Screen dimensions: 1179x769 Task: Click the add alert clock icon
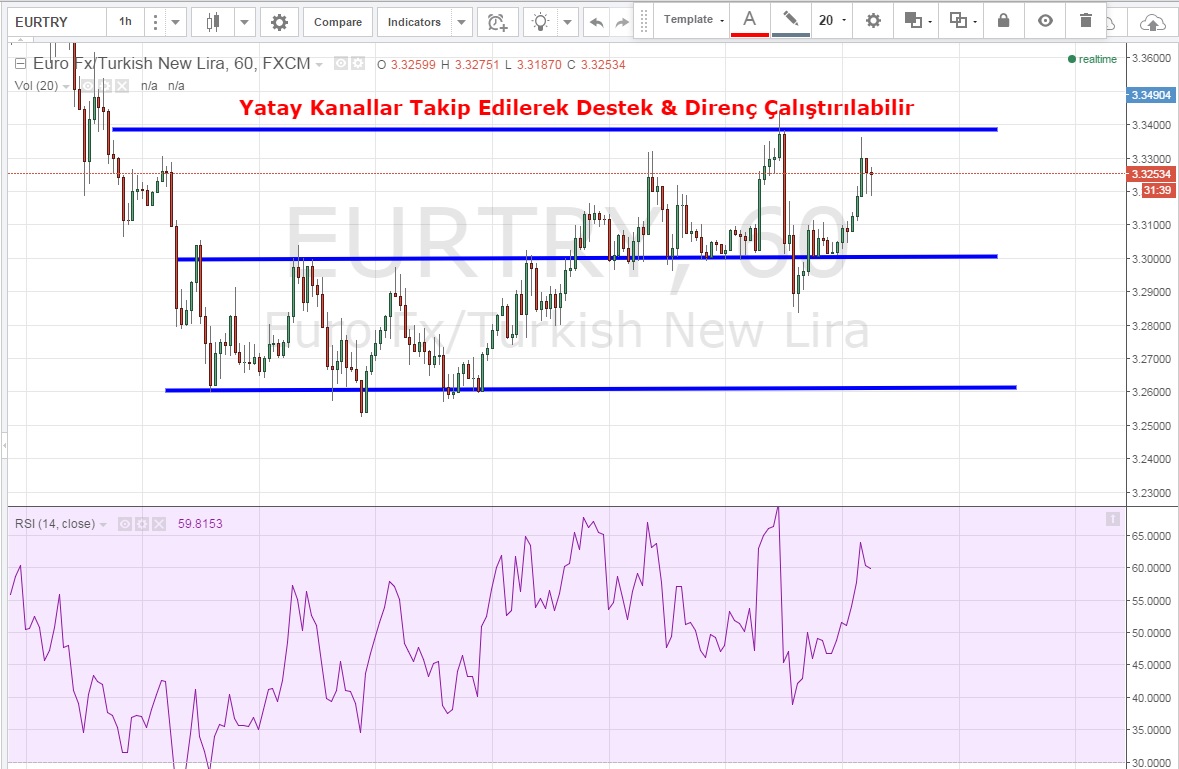tap(496, 22)
